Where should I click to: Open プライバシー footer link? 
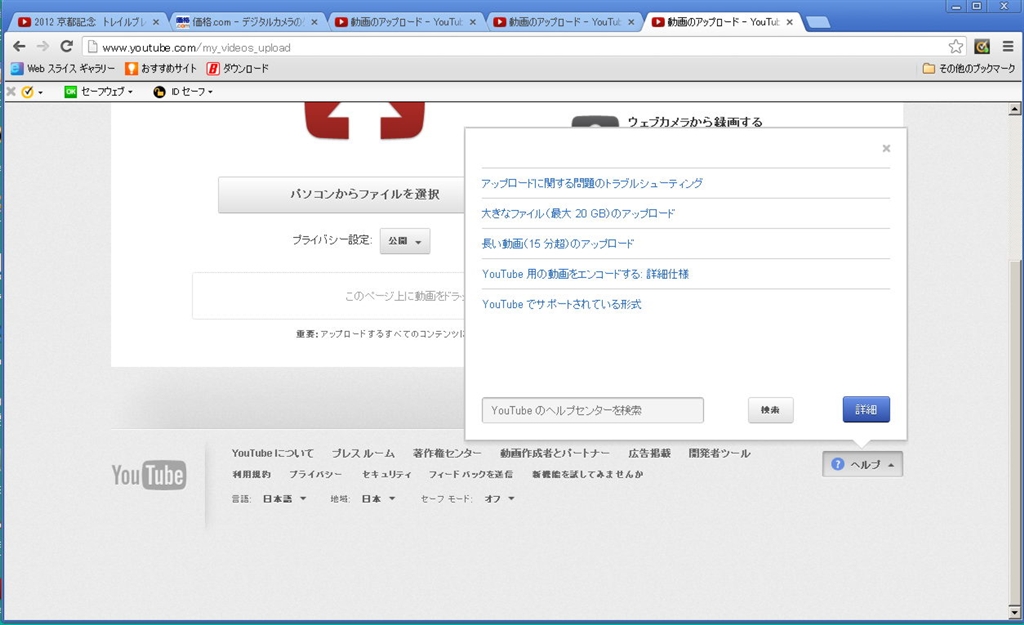pos(315,475)
